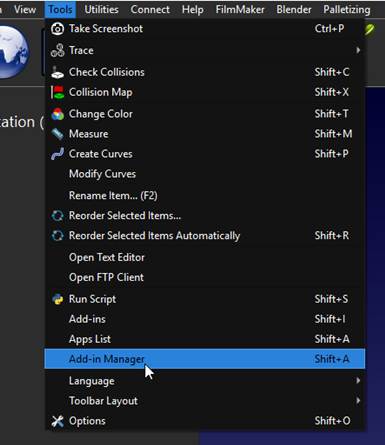
Task: Click the Options wrench icon
Action: click(x=57, y=421)
